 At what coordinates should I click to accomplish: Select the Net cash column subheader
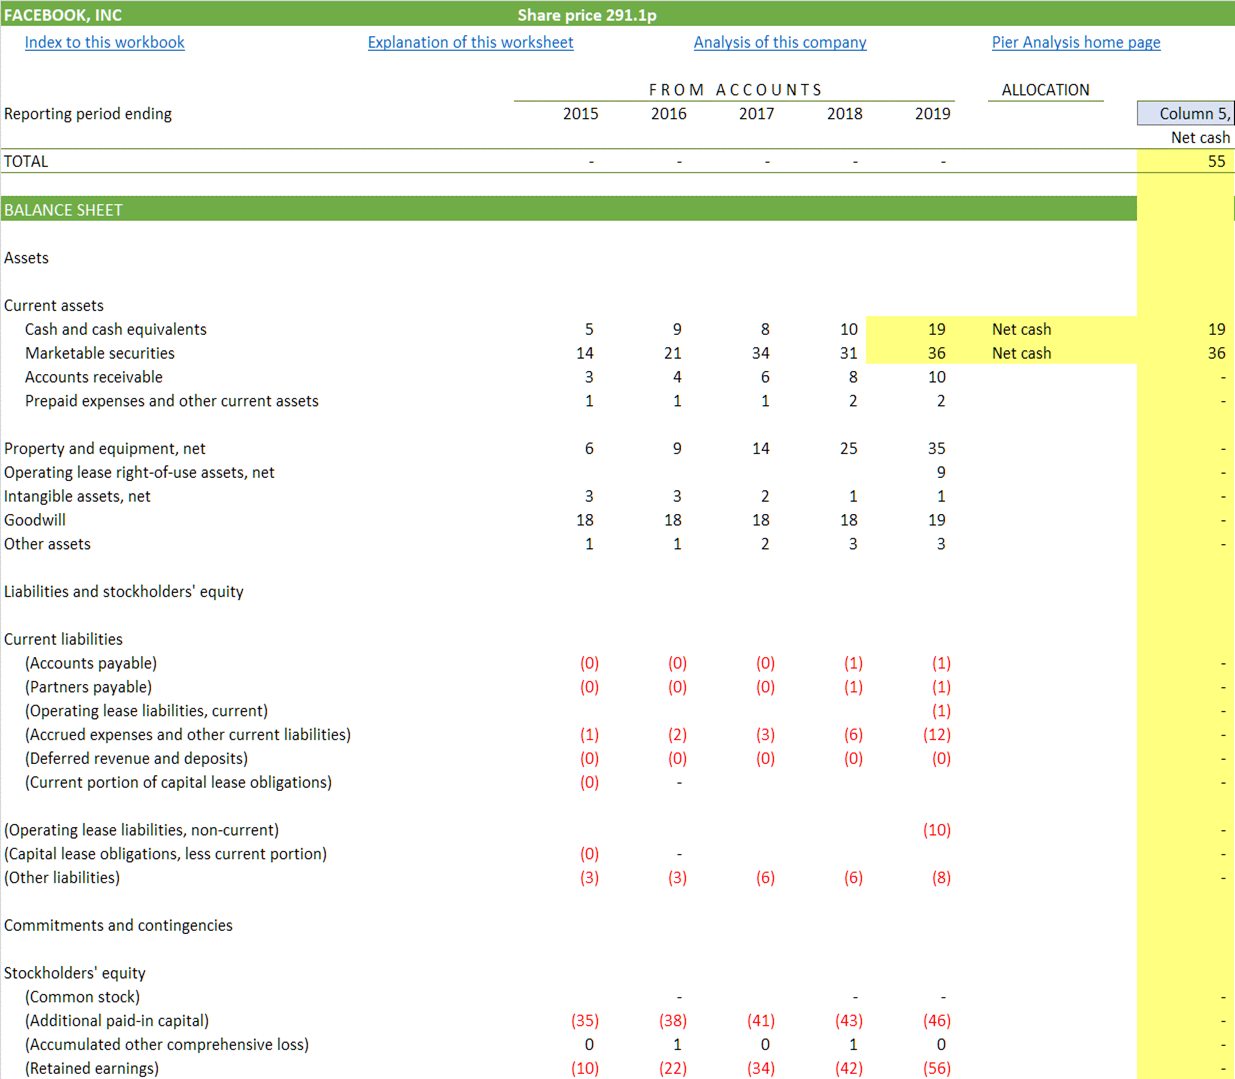coord(1200,138)
